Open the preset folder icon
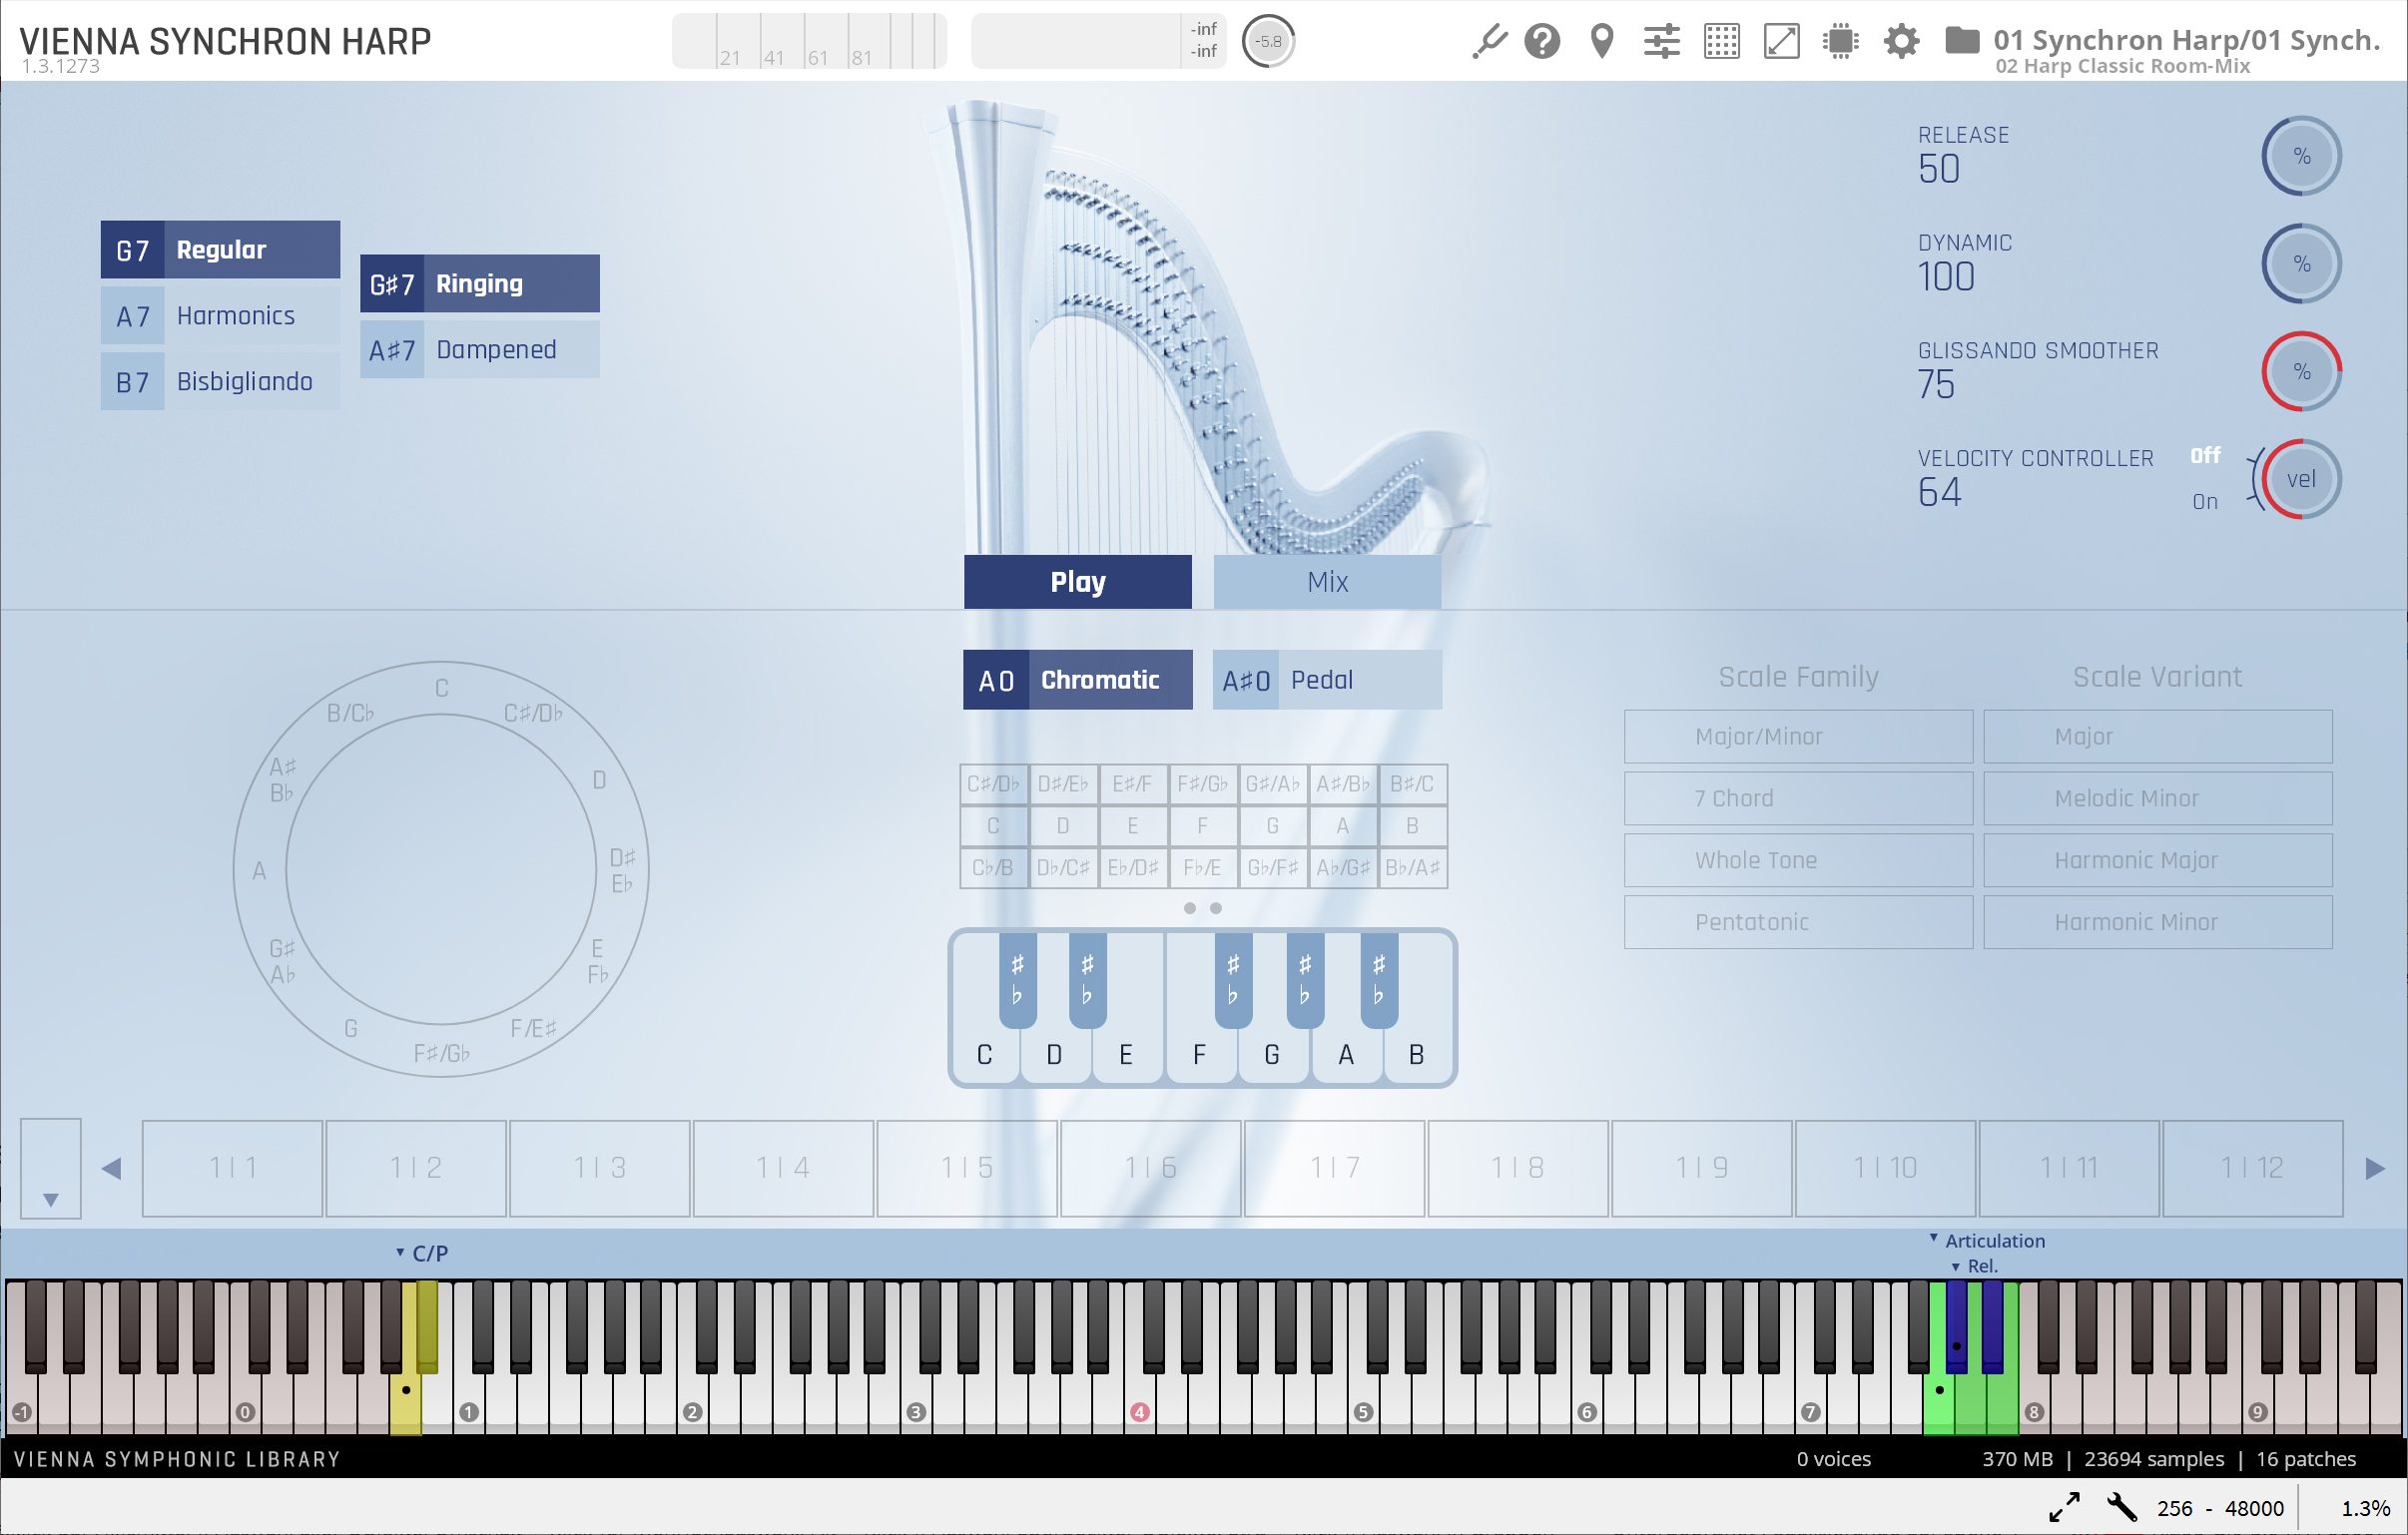 tap(1961, 40)
